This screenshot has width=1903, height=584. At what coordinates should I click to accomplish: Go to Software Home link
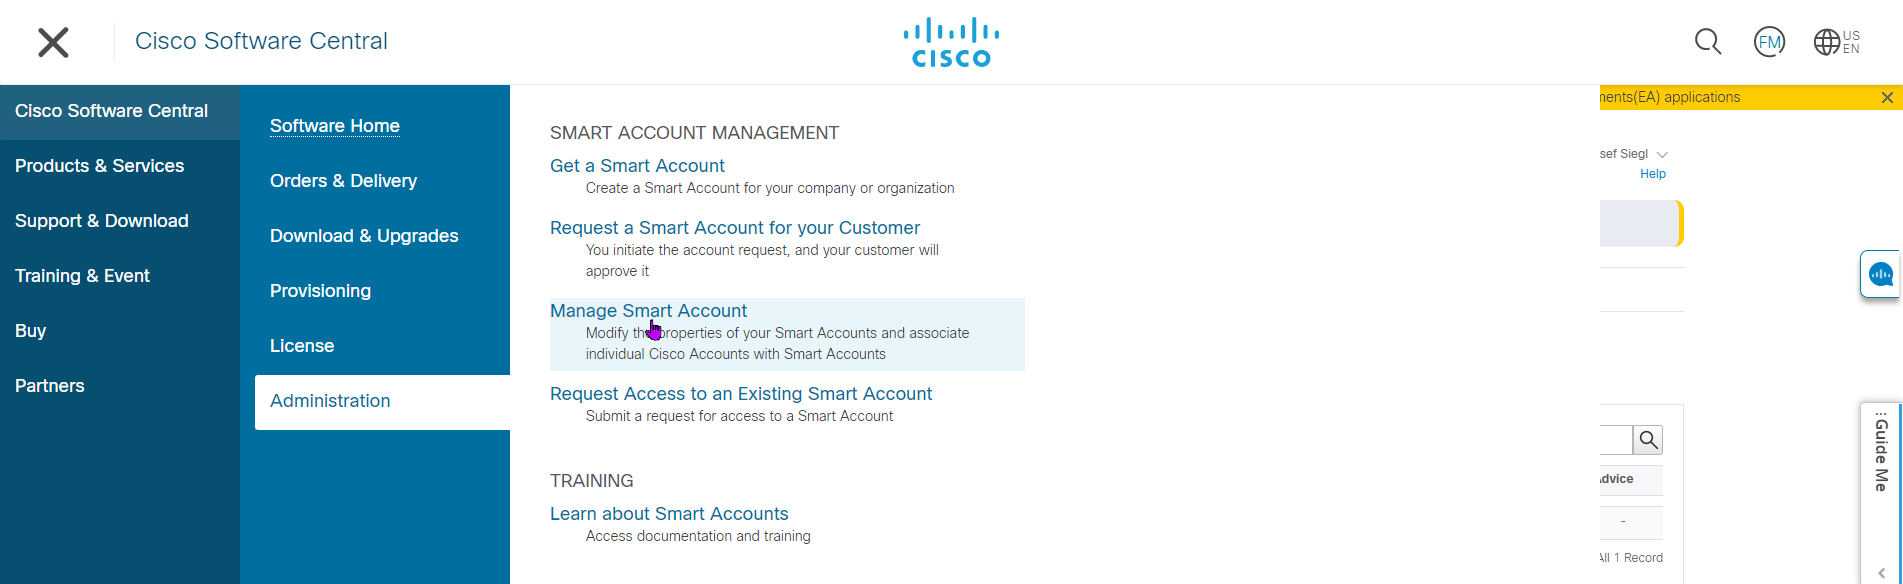click(x=335, y=126)
